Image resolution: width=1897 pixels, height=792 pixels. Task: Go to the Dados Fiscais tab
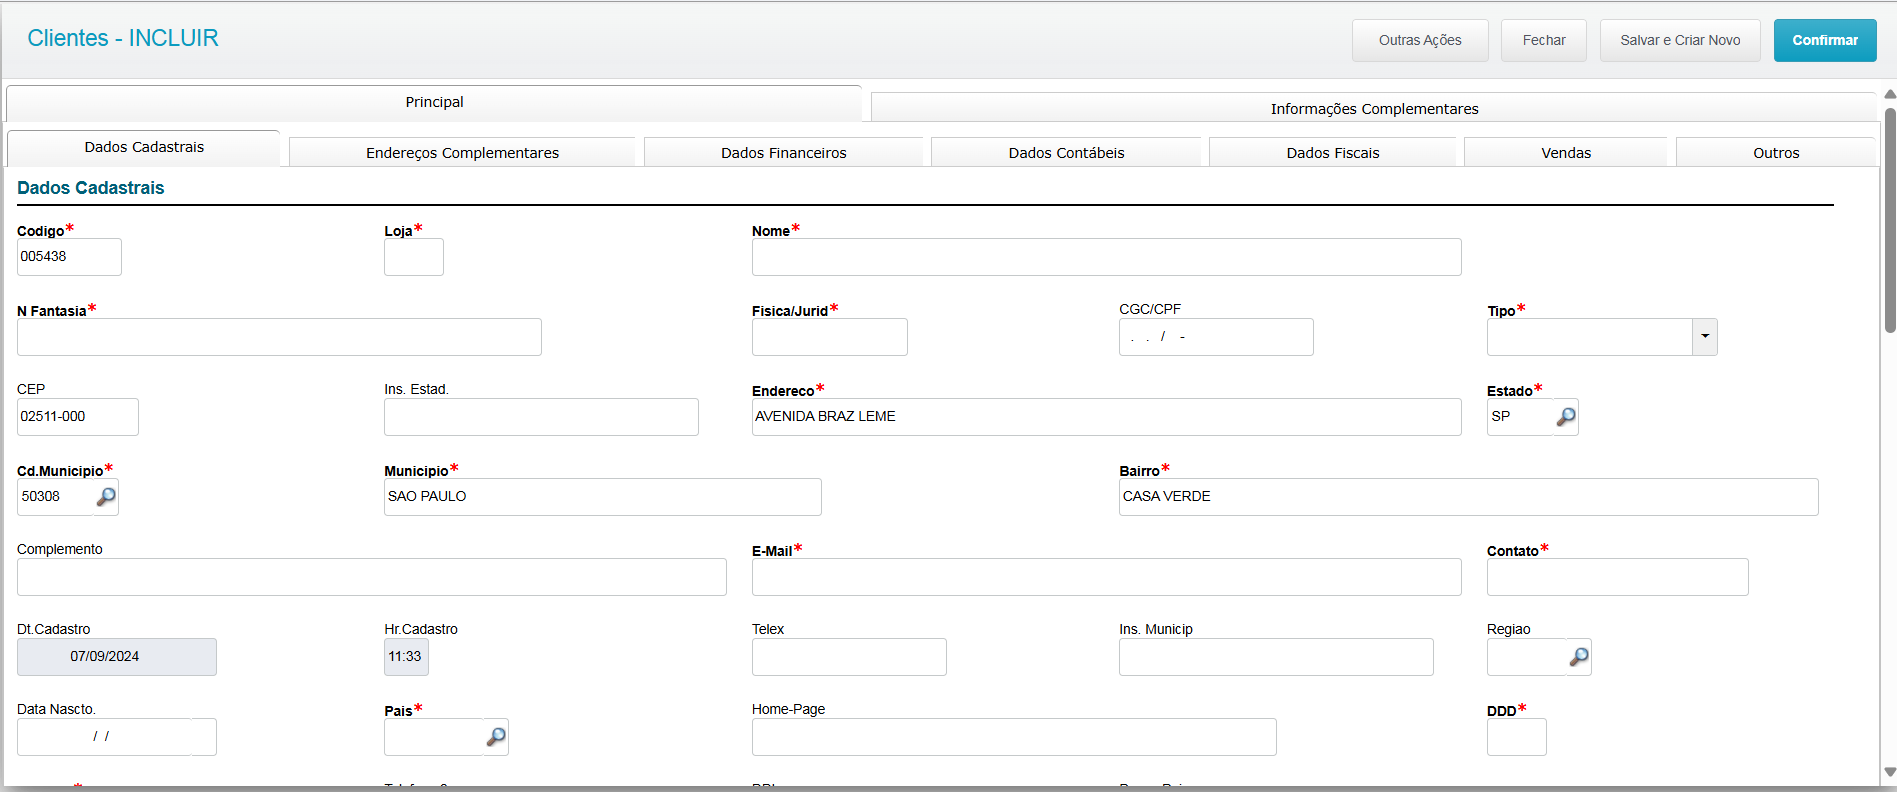[1332, 153]
